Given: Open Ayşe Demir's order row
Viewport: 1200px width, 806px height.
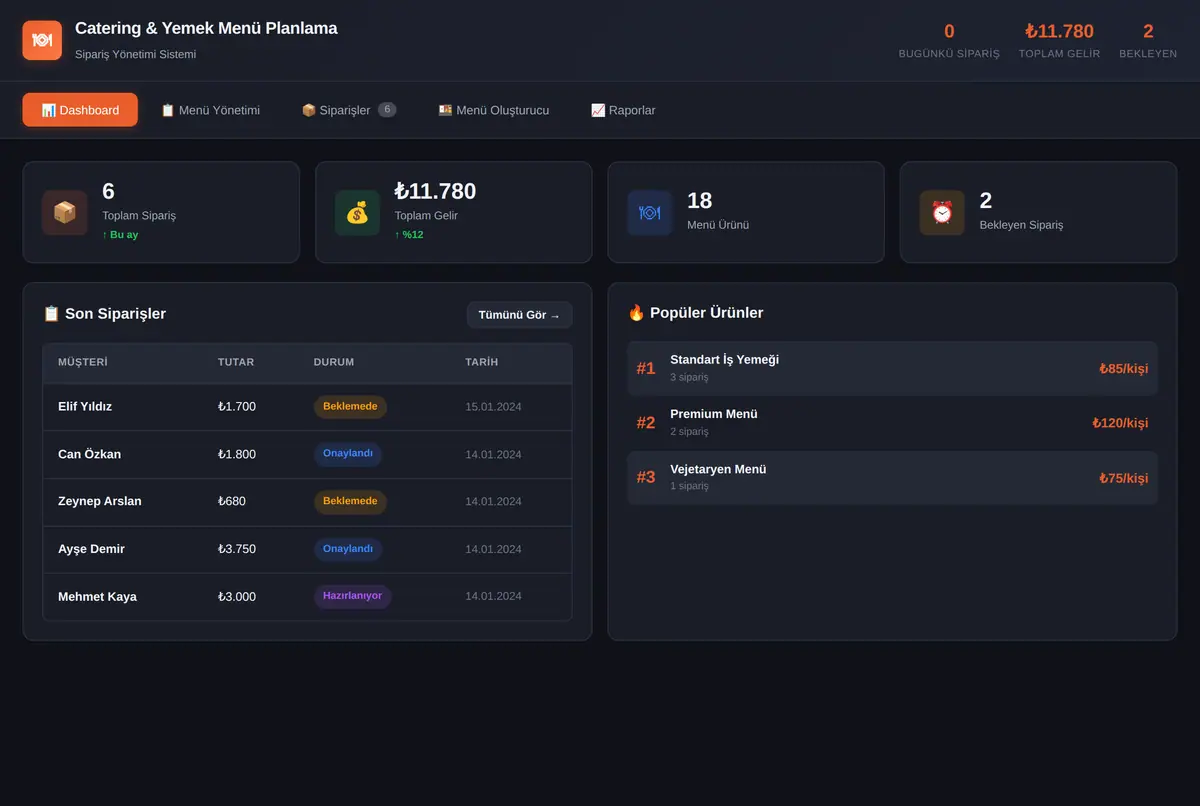Looking at the screenshot, I should point(307,549).
